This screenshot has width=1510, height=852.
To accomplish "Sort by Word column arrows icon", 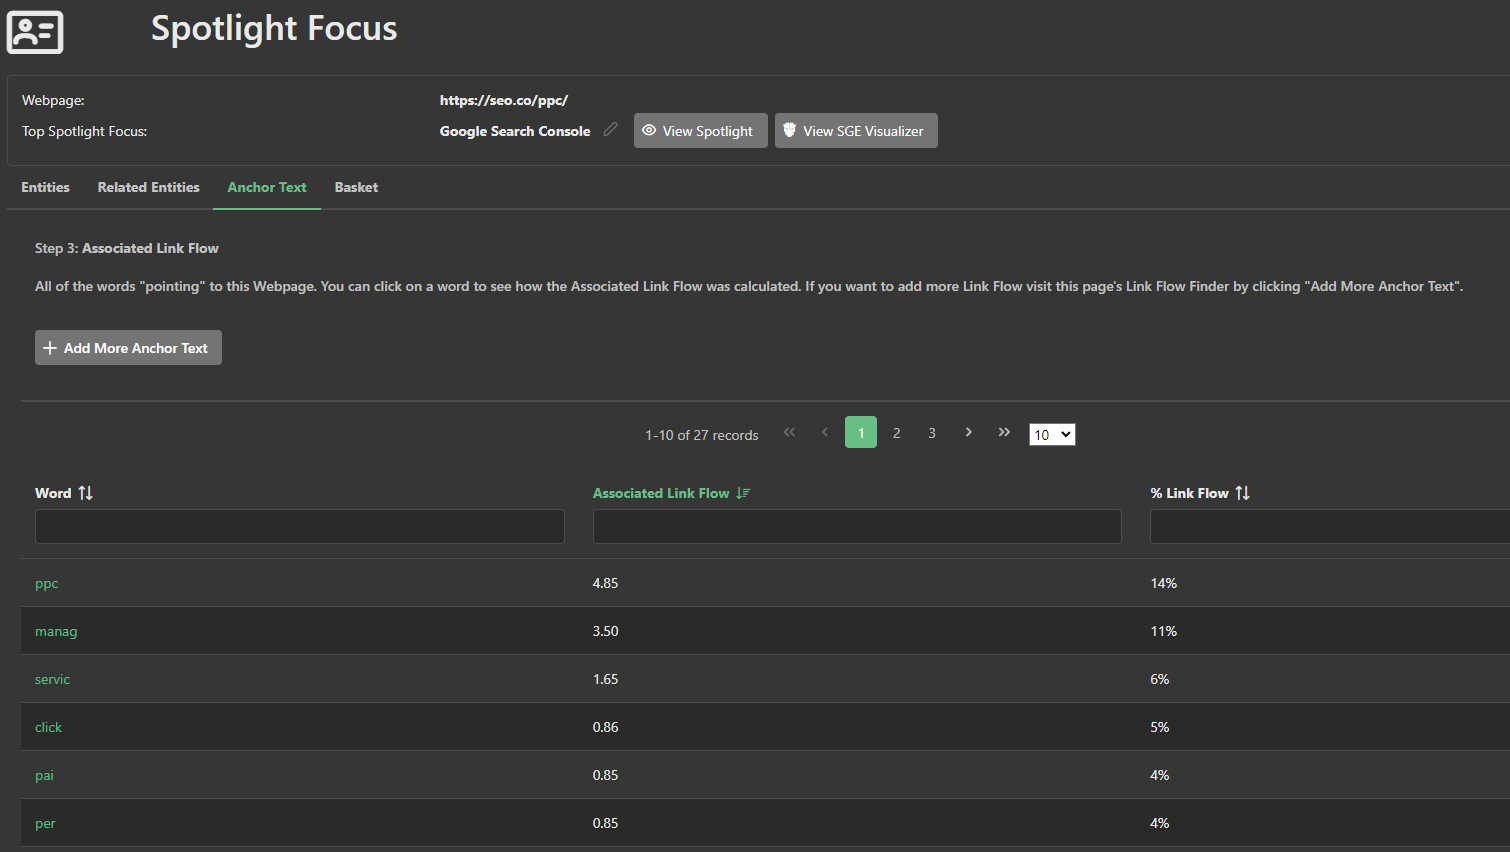I will pyautogui.click(x=86, y=493).
